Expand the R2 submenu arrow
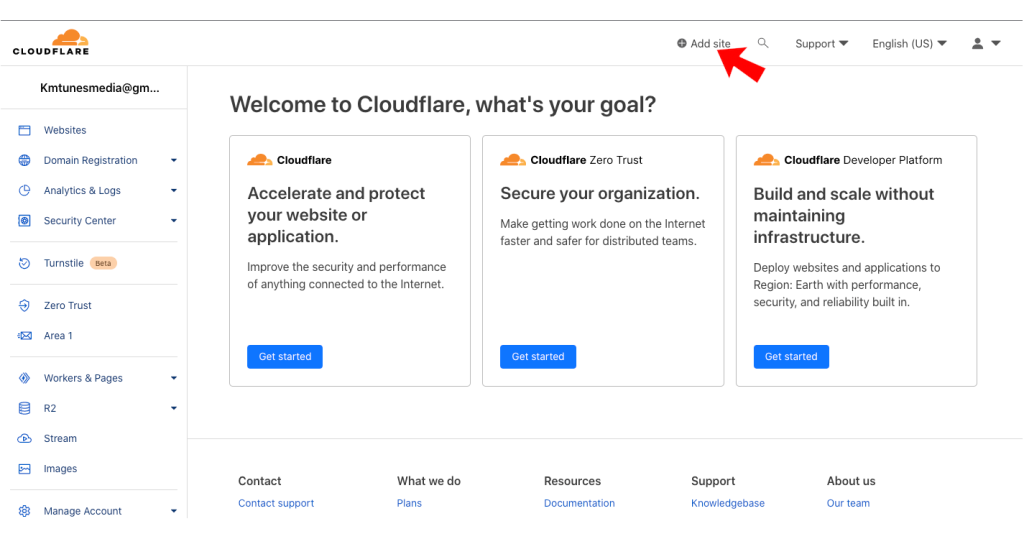Screen dimensions: 1024x539 (174, 408)
